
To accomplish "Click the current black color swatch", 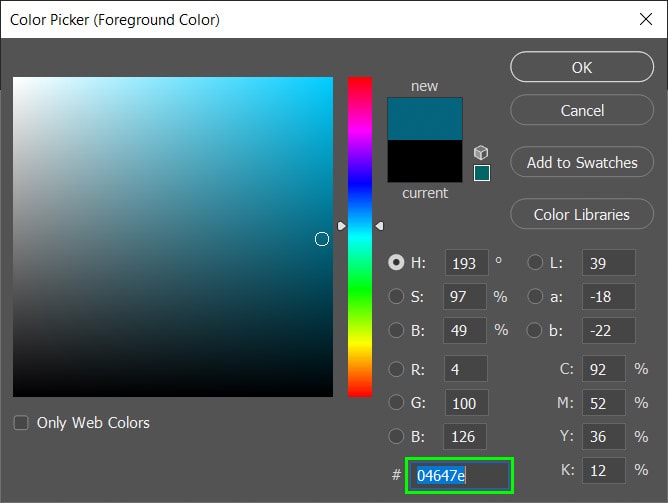I will 425,161.
